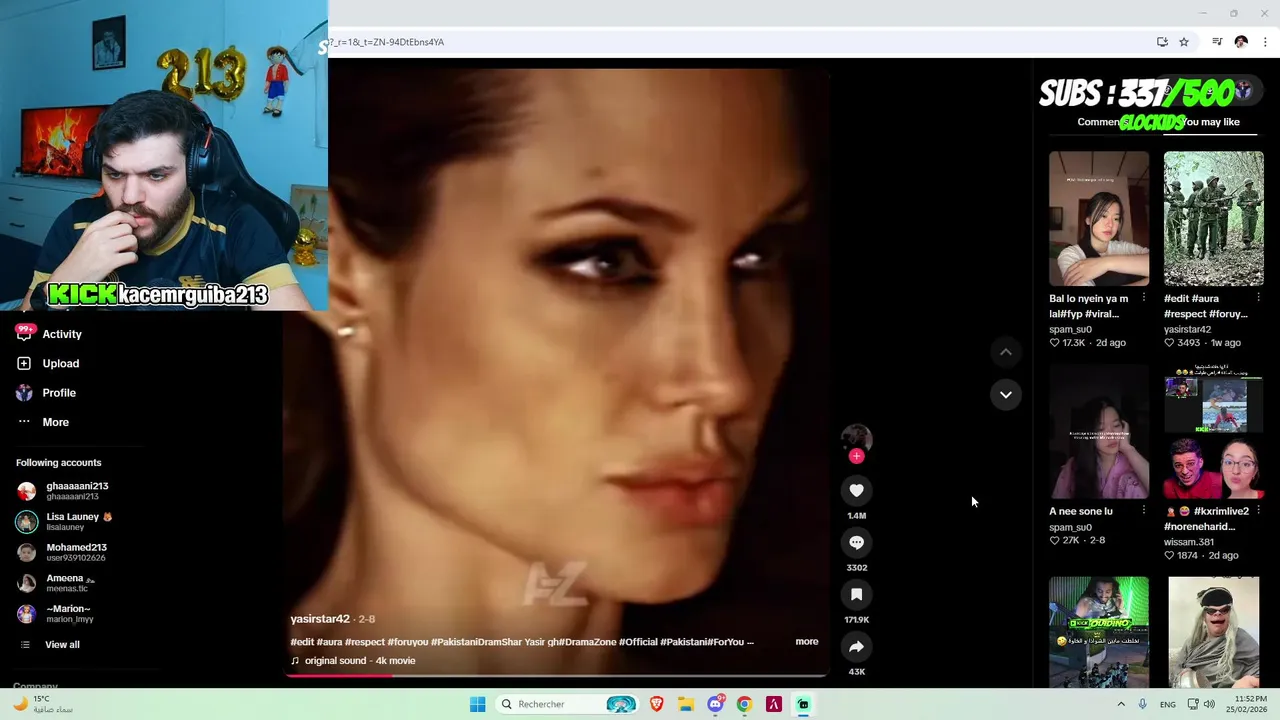Switch to the You may like tab
The width and height of the screenshot is (1280, 720).
(x=1211, y=122)
